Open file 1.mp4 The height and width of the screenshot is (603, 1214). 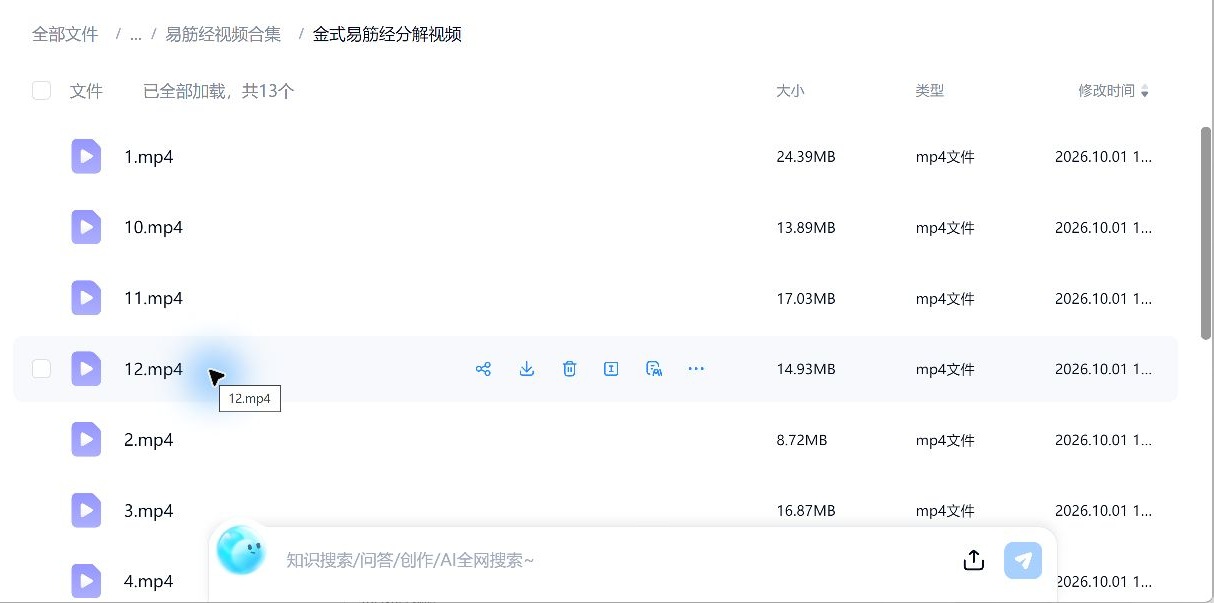pos(149,157)
